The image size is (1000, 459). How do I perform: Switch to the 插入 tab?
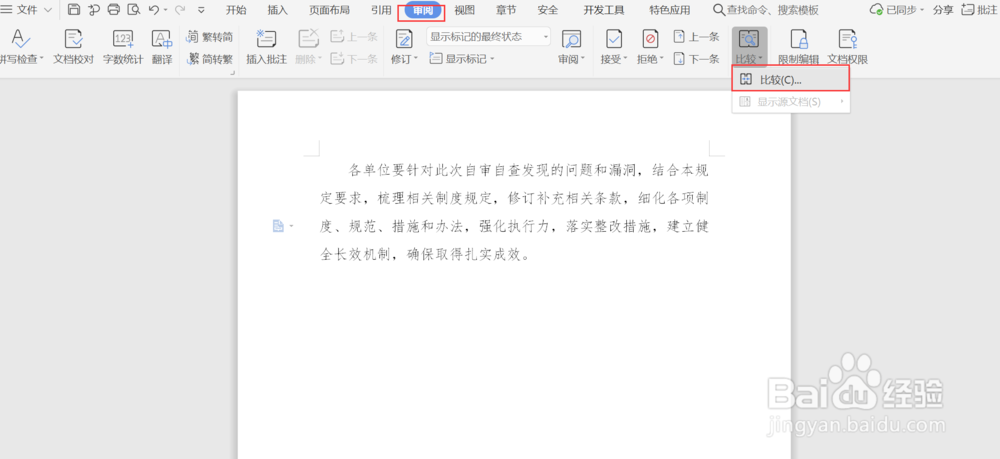[277, 10]
